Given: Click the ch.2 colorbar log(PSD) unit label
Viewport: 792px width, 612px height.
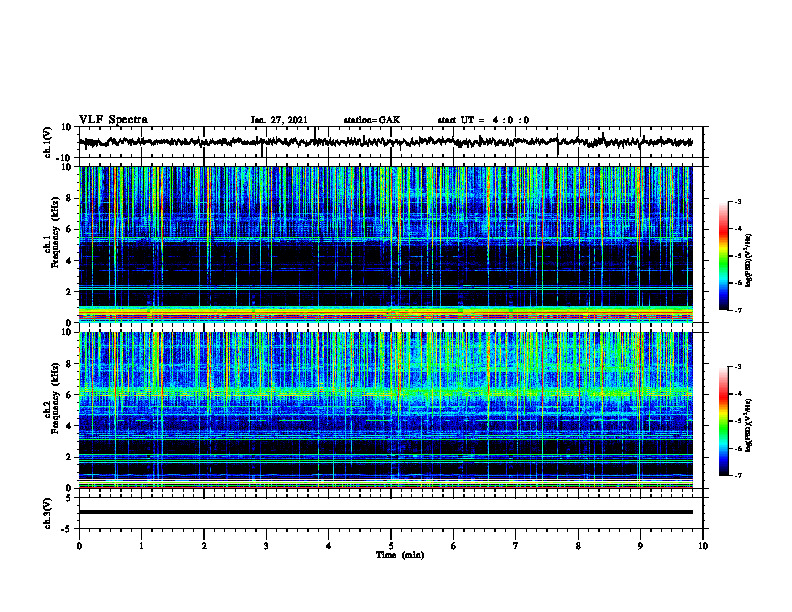Looking at the screenshot, I should point(748,425).
